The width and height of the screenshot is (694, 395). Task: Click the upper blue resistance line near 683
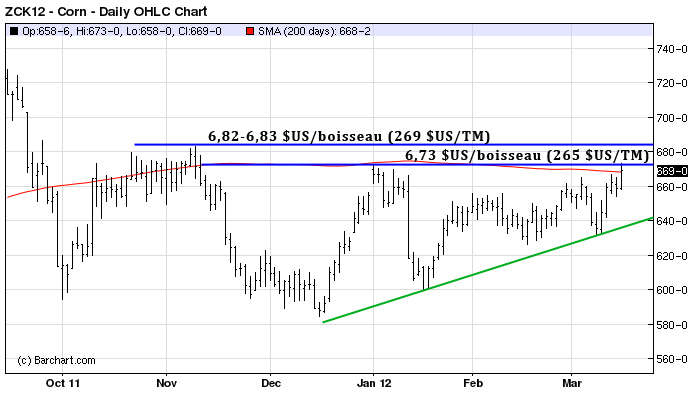[394, 144]
